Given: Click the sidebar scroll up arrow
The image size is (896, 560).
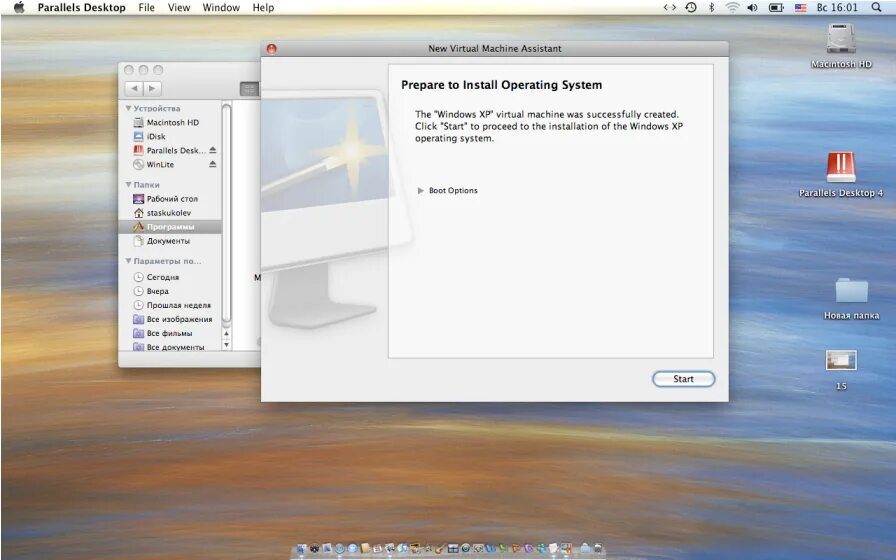Looking at the screenshot, I should point(226,333).
